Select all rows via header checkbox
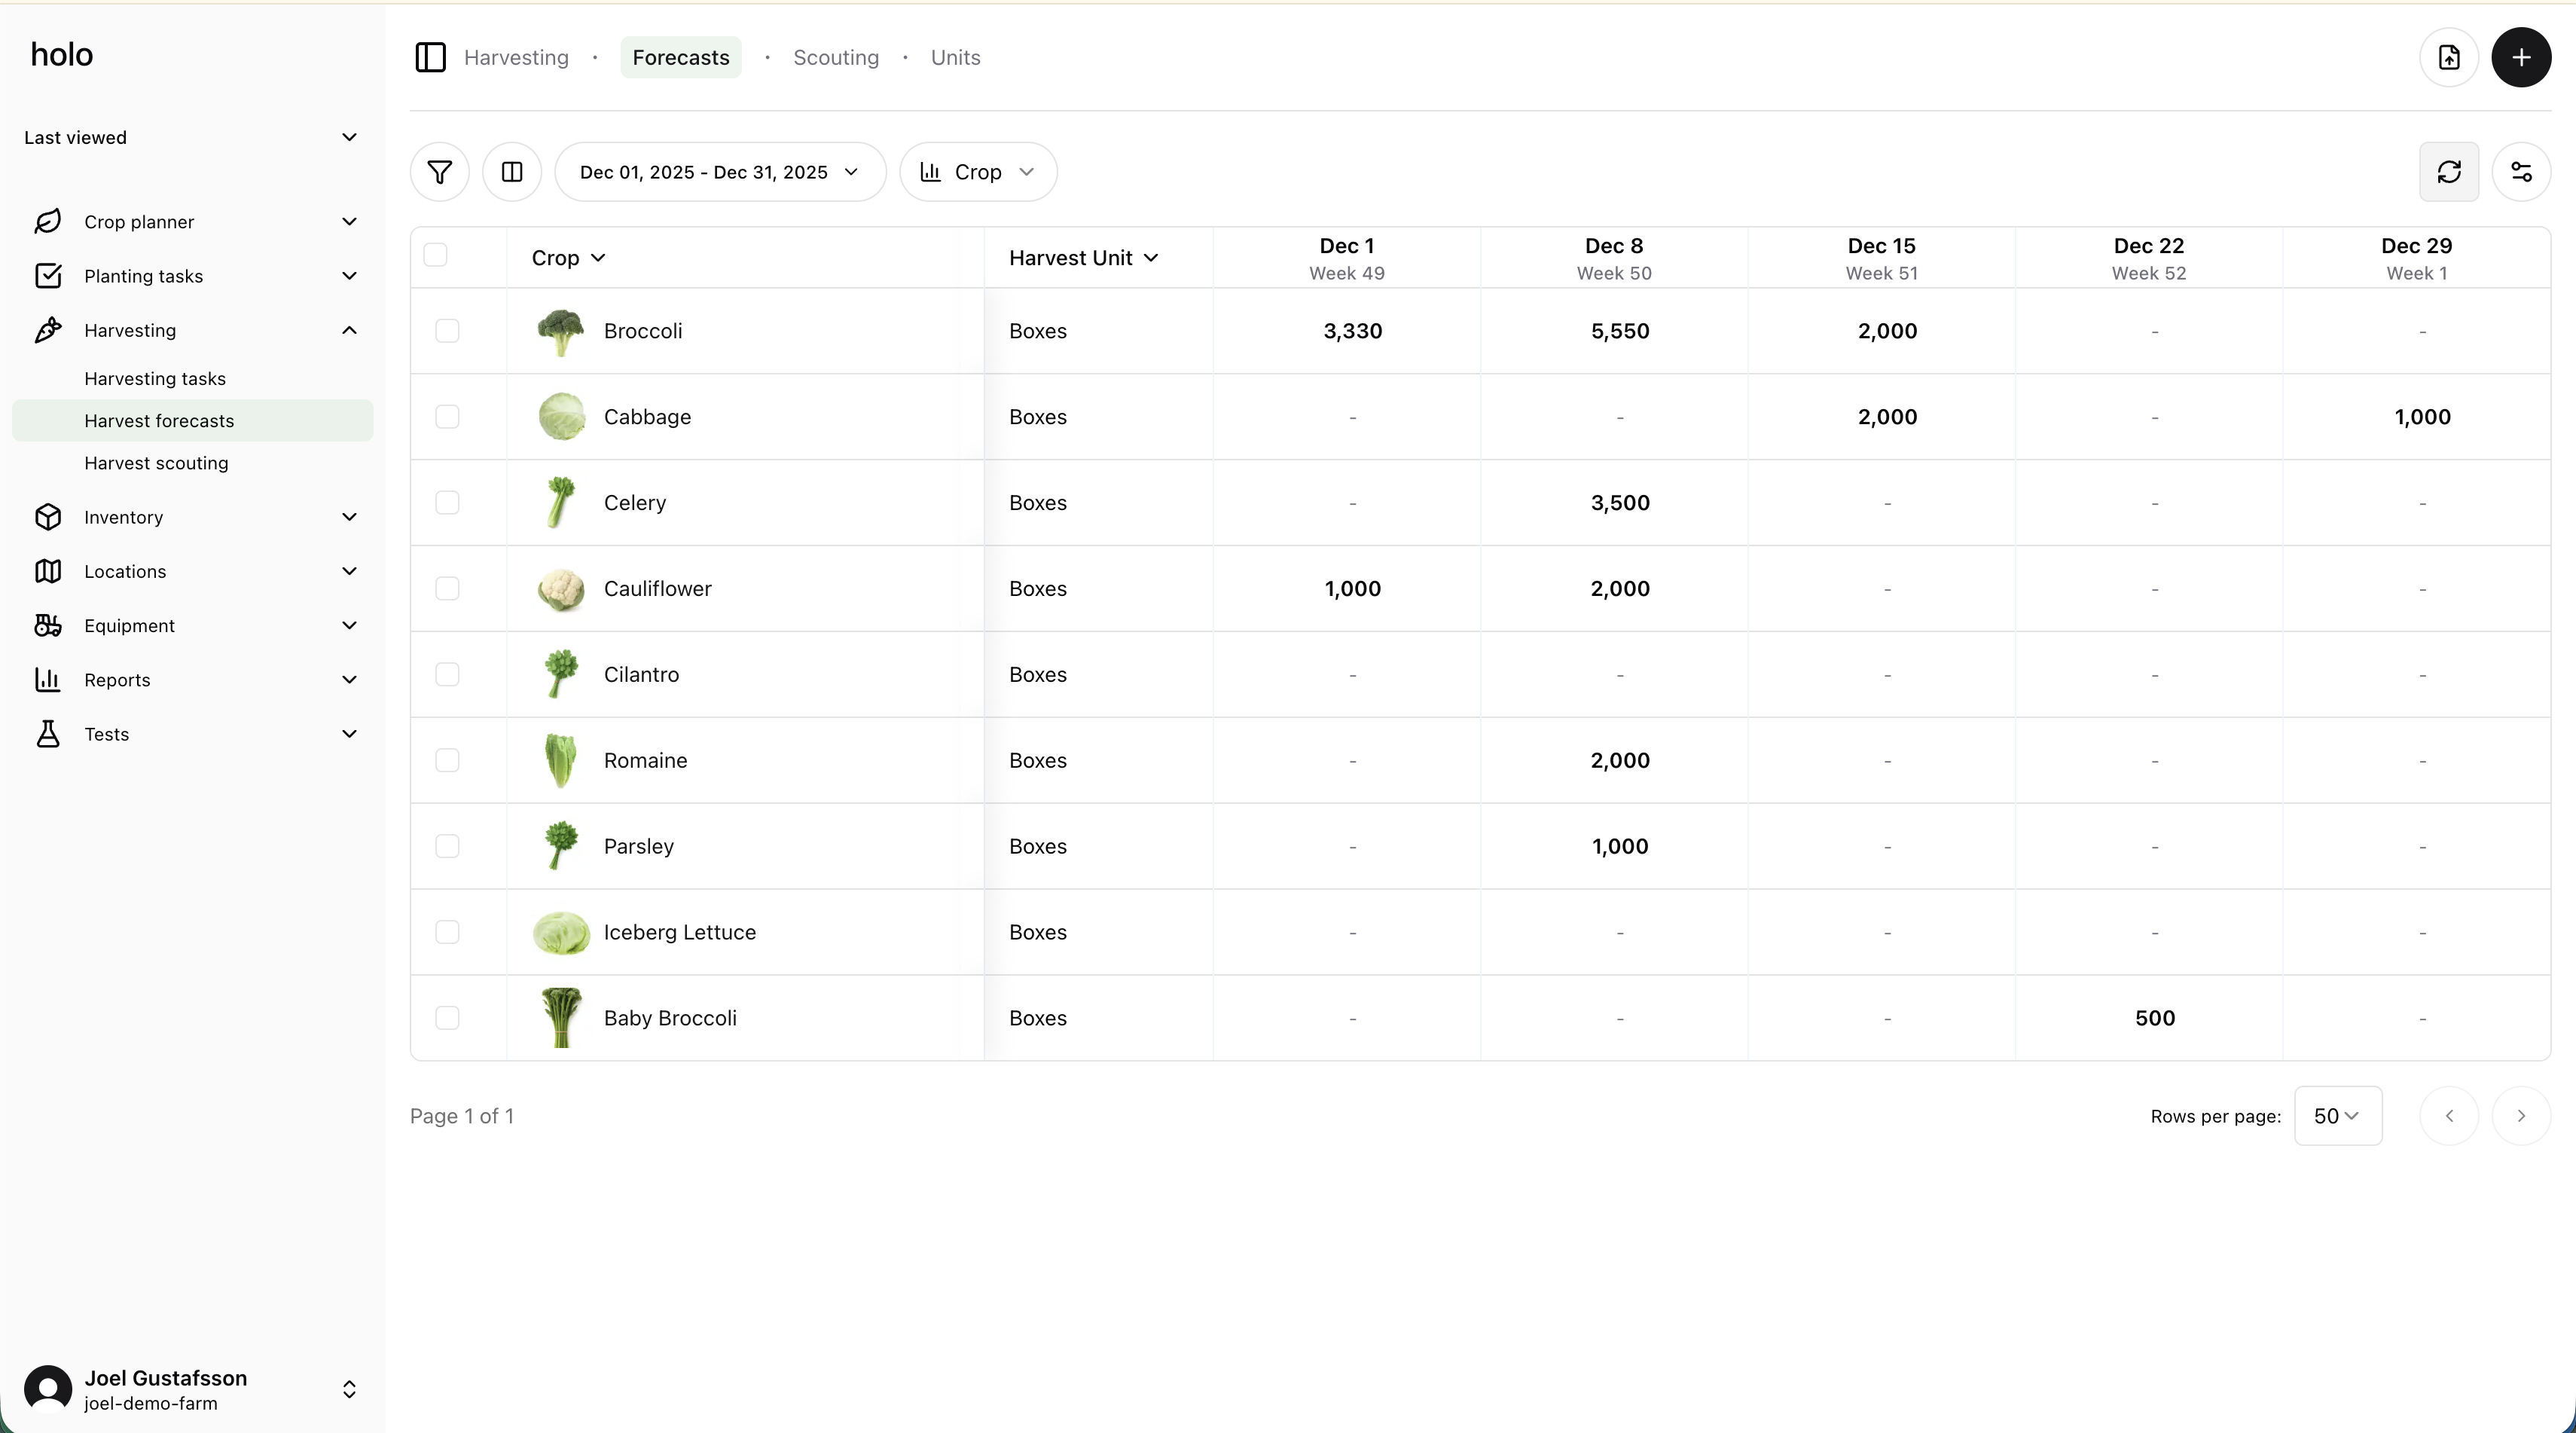 point(435,255)
